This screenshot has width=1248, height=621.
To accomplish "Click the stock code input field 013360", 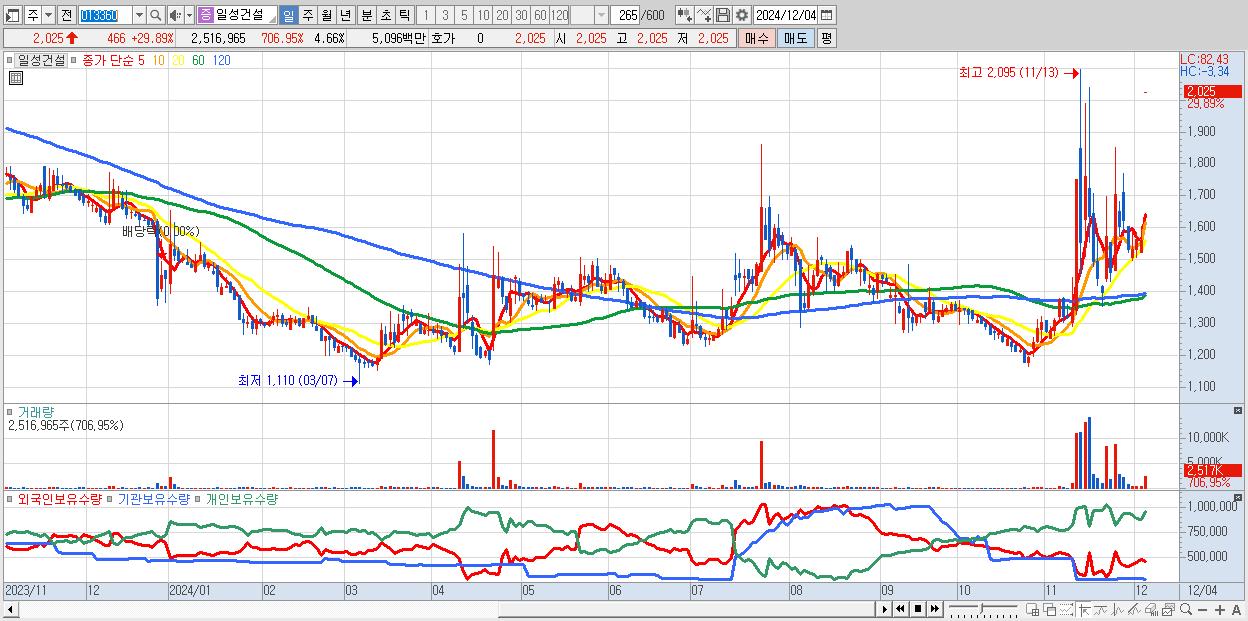I will pyautogui.click(x=106, y=15).
